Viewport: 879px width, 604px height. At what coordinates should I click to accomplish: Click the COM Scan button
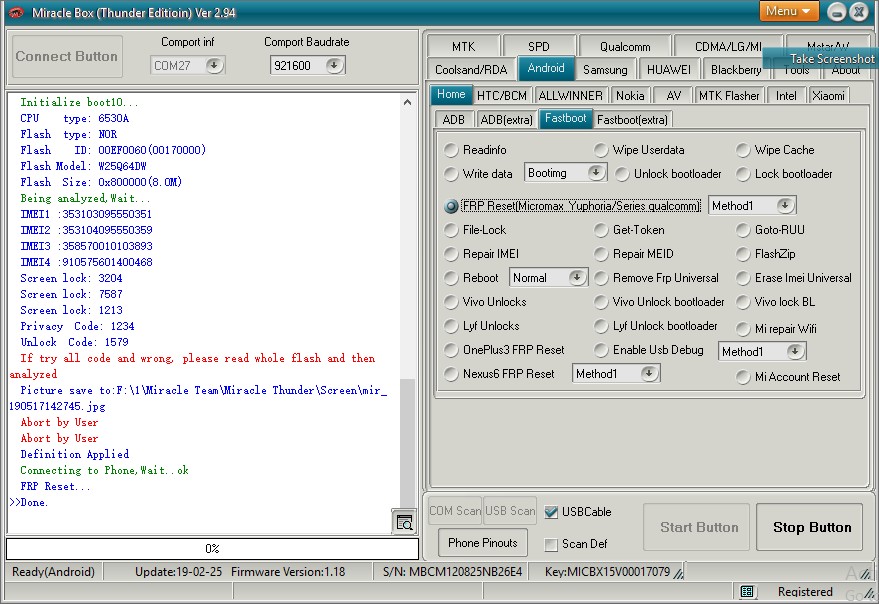point(455,510)
